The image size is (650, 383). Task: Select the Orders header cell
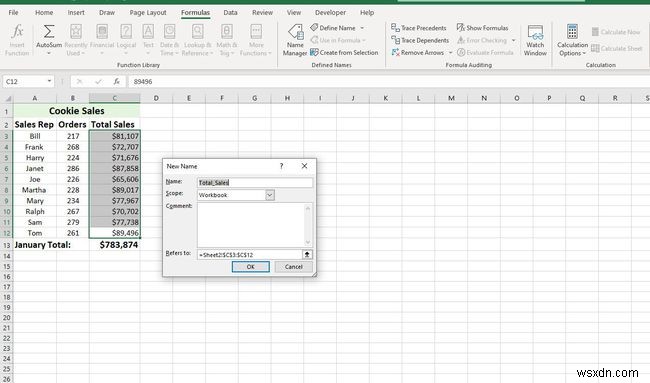pos(73,124)
